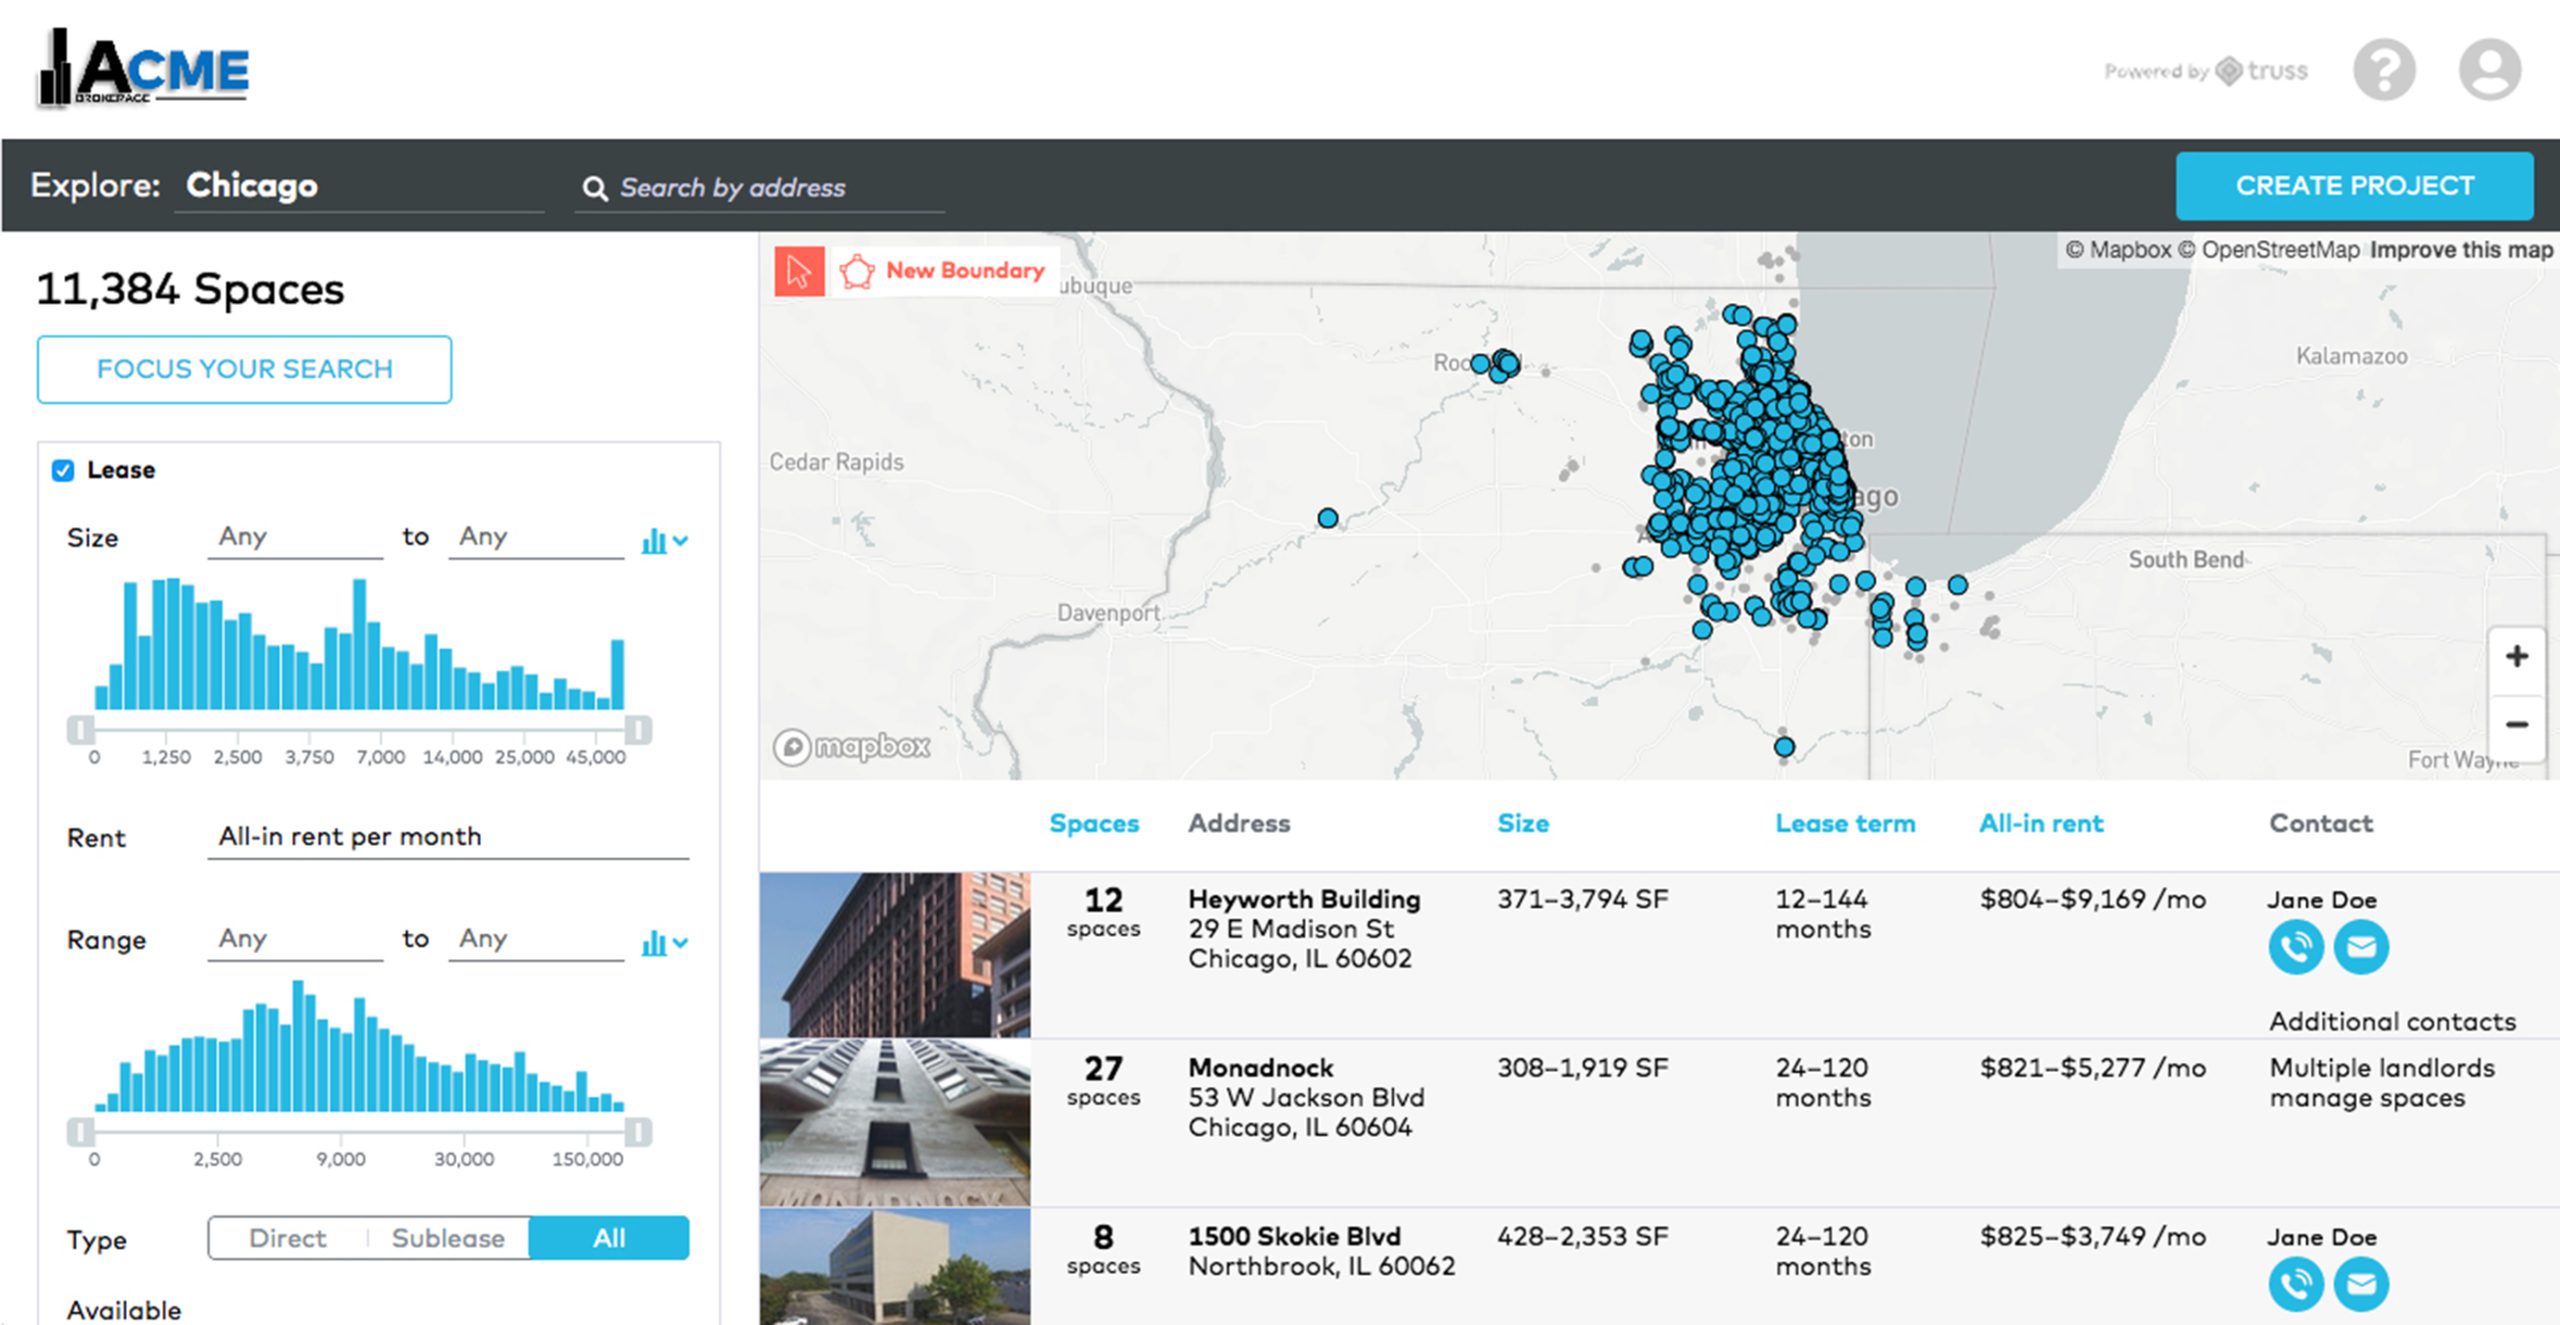Image resolution: width=2560 pixels, height=1325 pixels.
Task: Email Jane Doe for 1500 Skokie Blvd
Action: [2361, 1283]
